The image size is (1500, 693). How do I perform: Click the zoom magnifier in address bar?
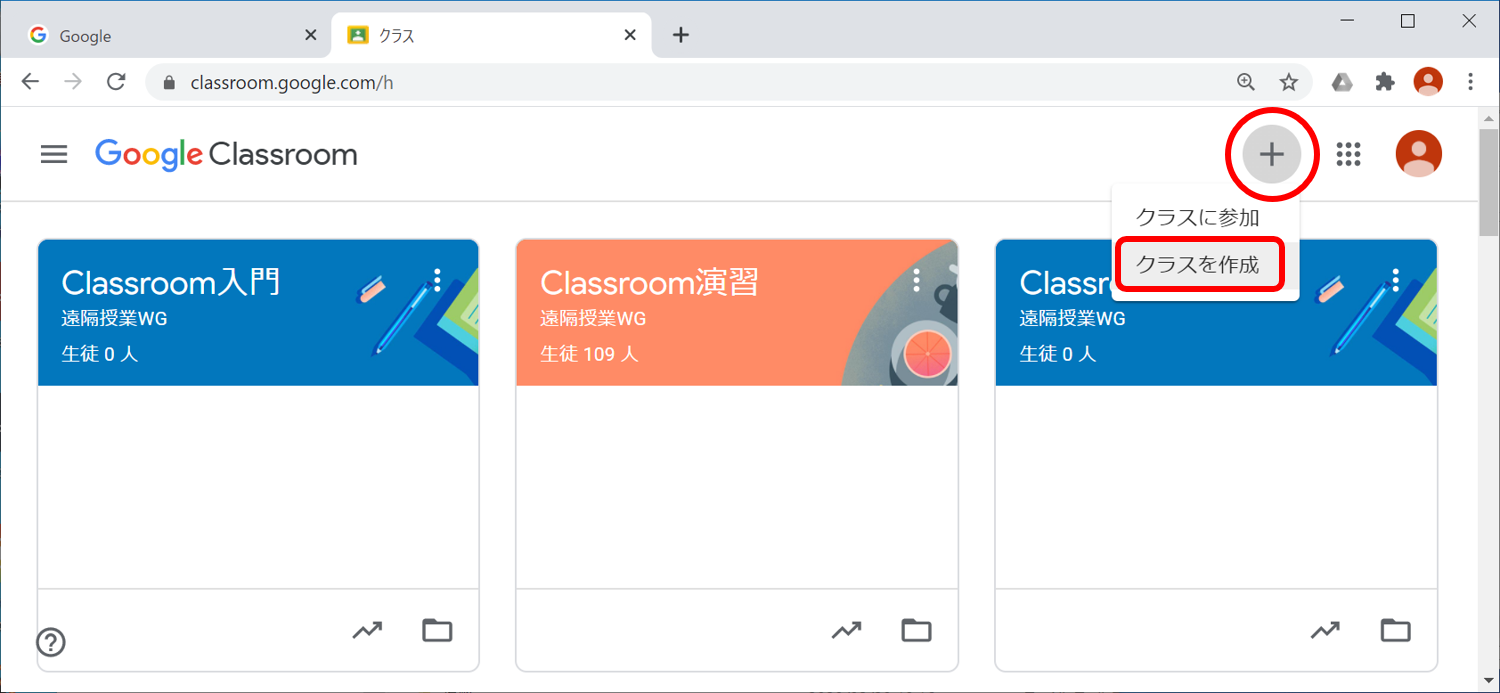tap(1245, 82)
